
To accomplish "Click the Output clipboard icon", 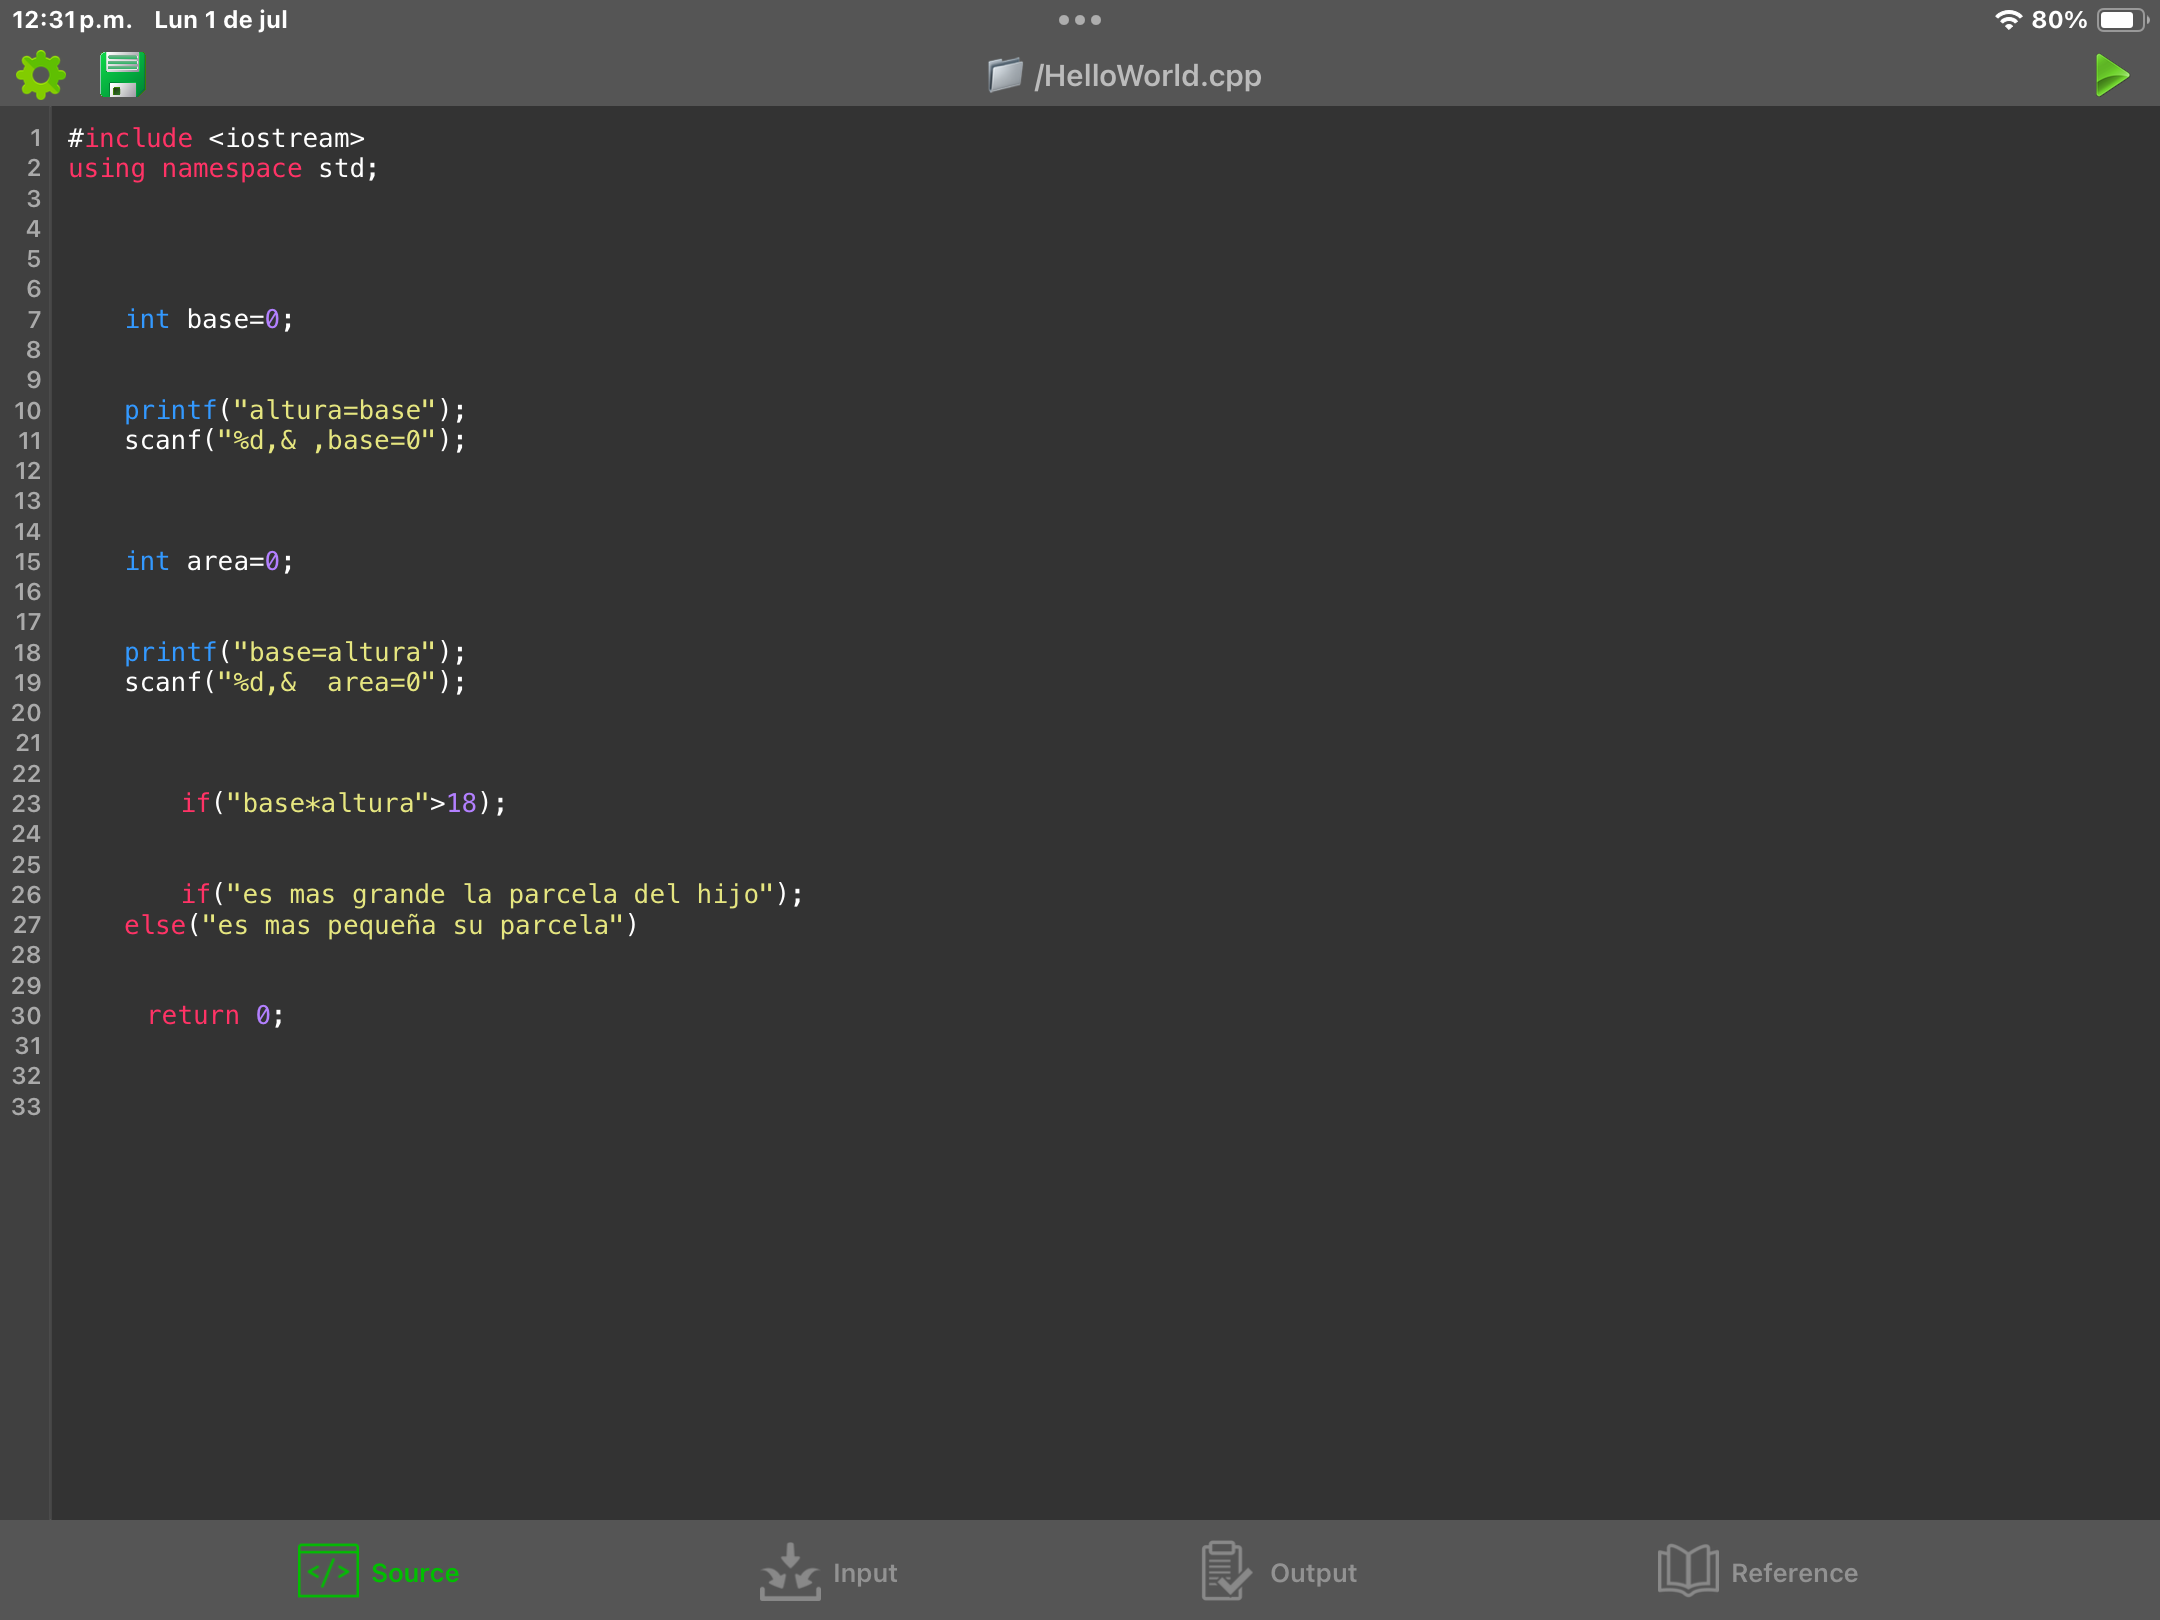I will 1225,1571.
